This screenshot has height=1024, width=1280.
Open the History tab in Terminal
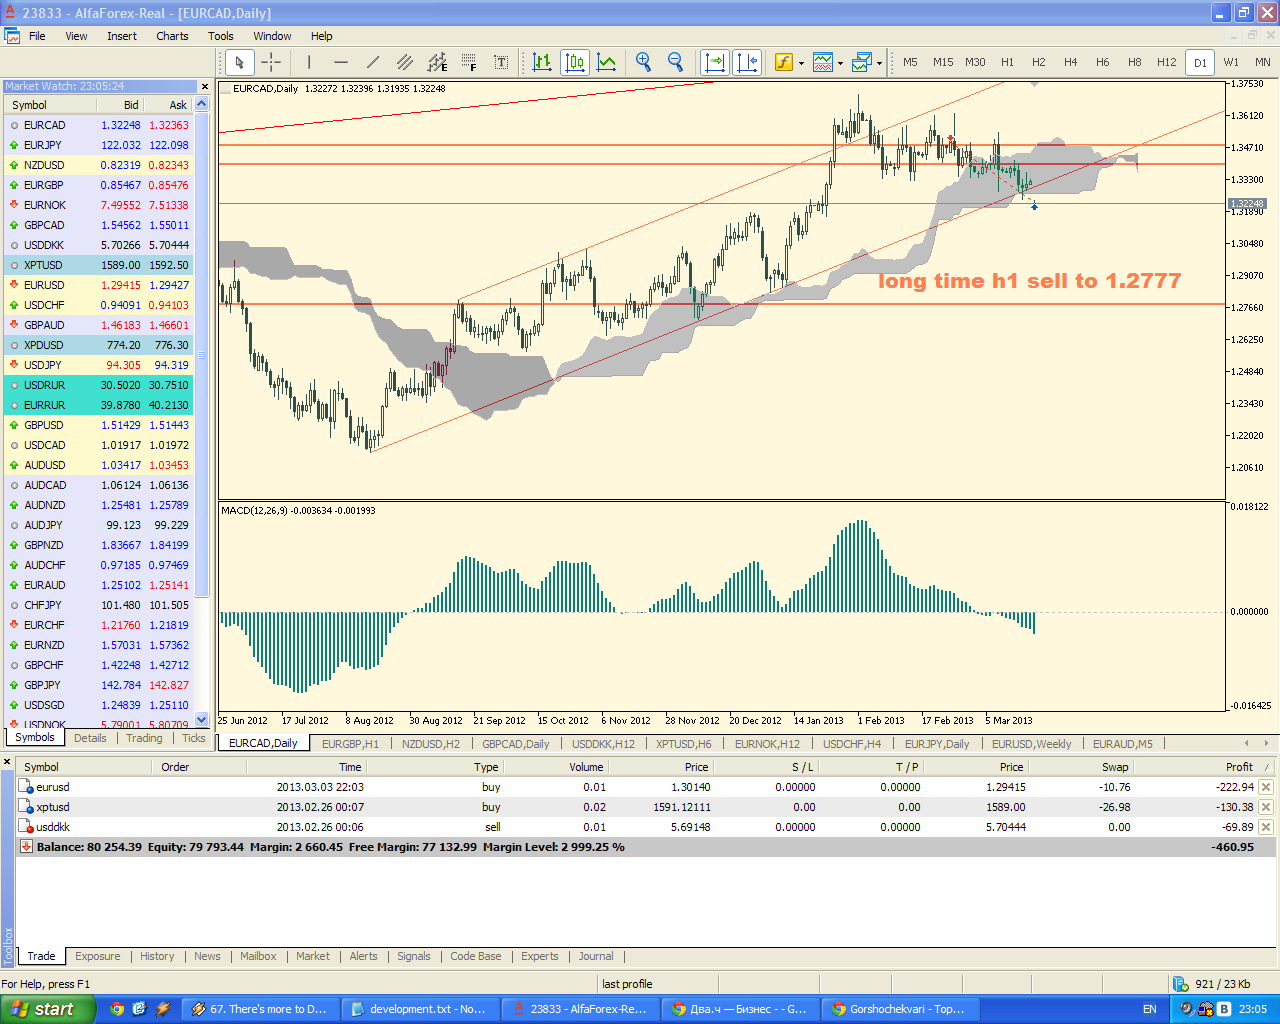157,956
